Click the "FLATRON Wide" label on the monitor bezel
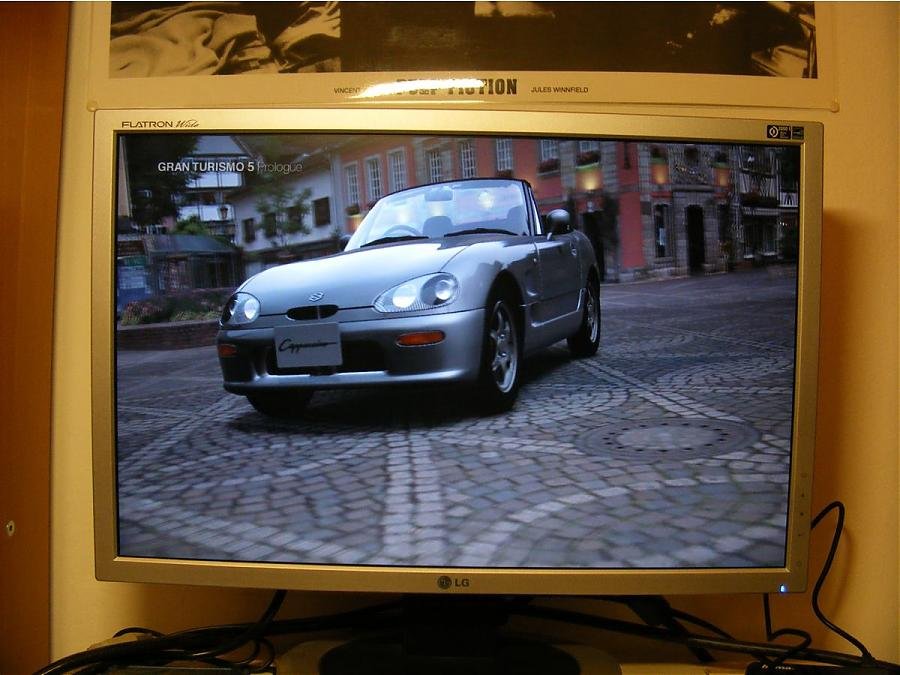 160,124
